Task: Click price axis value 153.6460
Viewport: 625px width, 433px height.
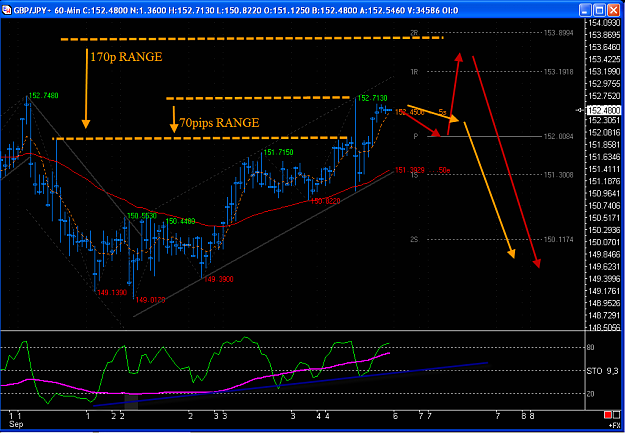Action: click(603, 47)
